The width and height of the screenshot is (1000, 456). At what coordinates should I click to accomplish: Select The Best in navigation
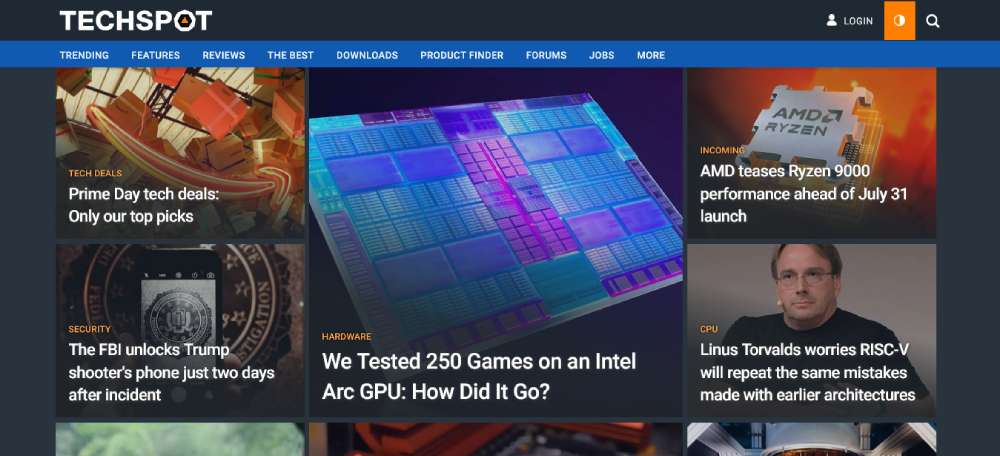tap(290, 55)
